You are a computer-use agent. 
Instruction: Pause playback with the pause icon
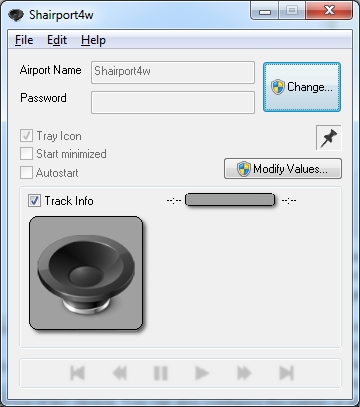[x=161, y=373]
